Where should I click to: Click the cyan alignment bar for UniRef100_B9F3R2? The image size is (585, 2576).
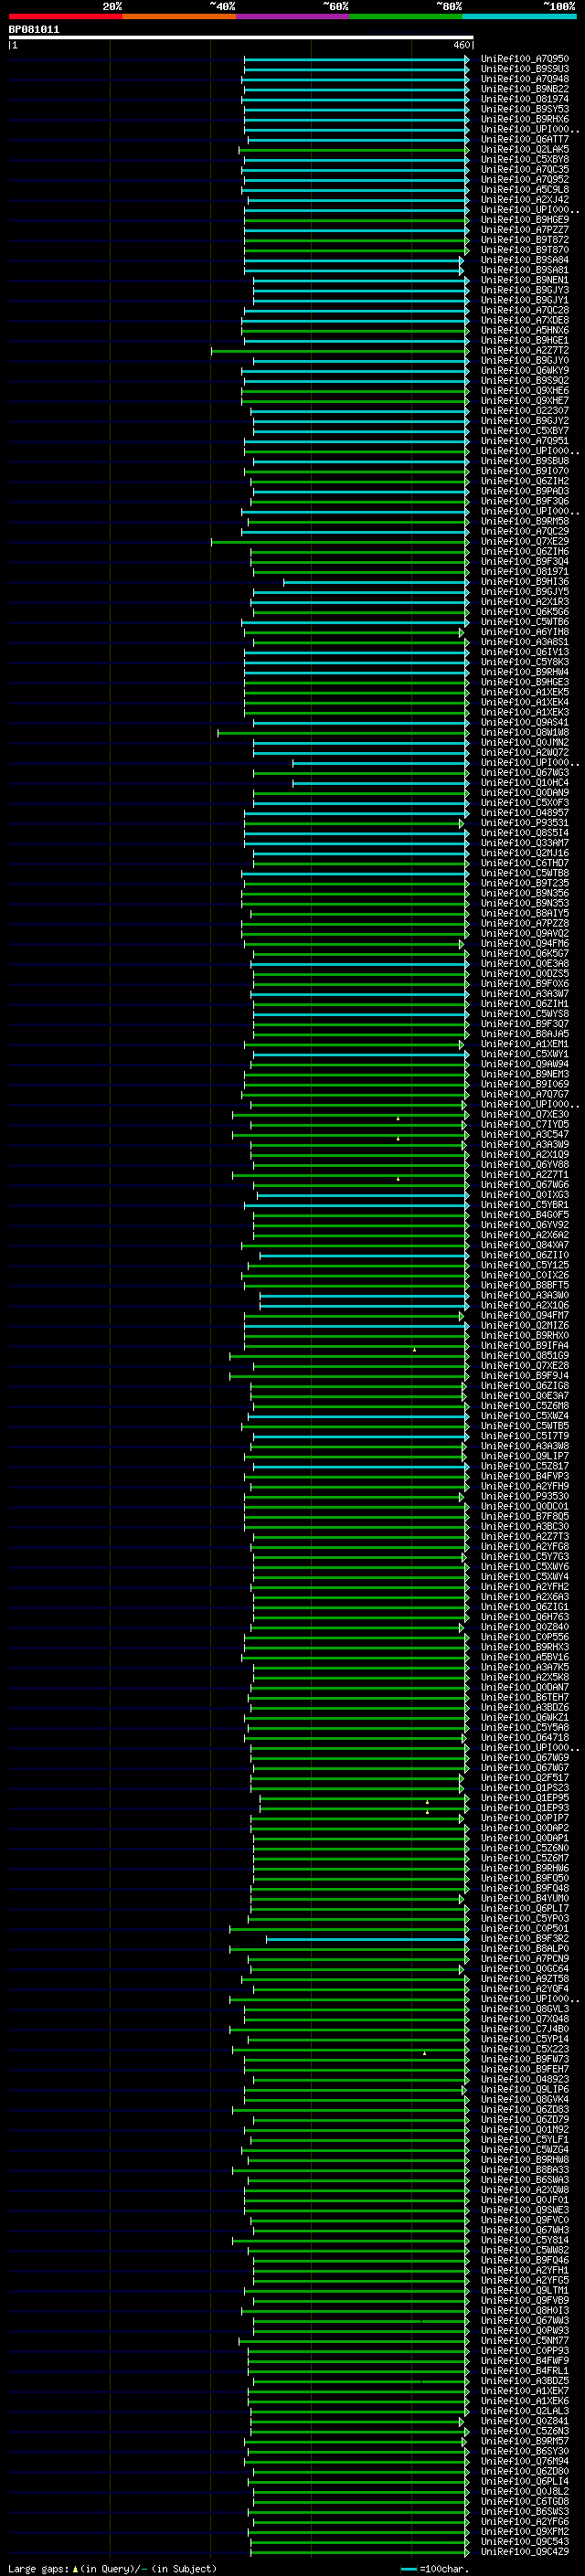coord(367,1939)
